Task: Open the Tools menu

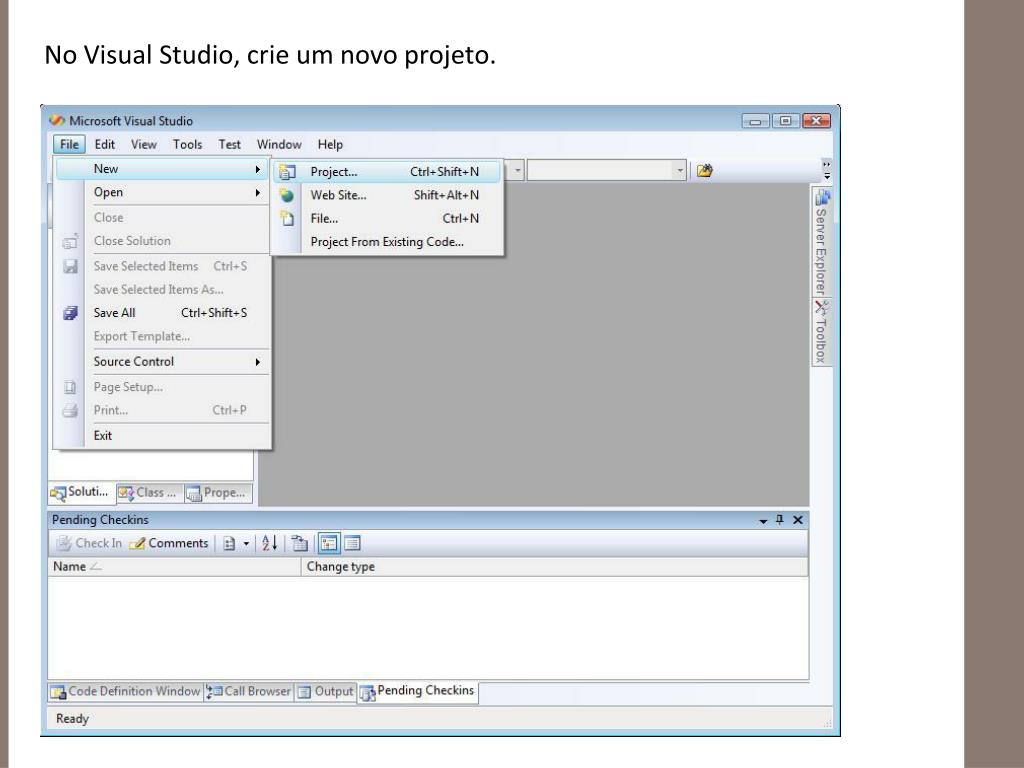Action: (187, 144)
